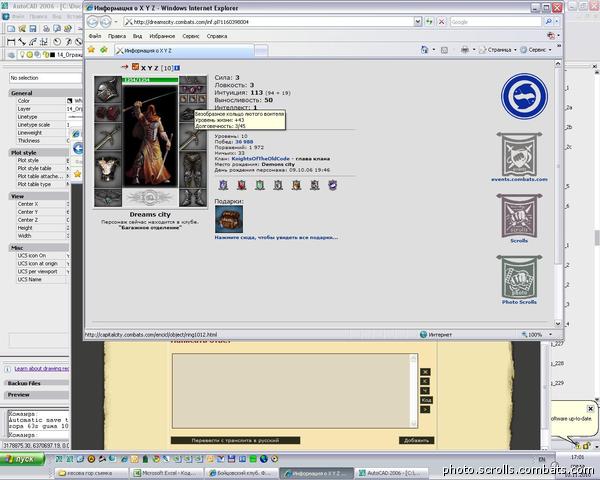The width and height of the screenshot is (600, 480).
Task: Open the Сервис menu in menu bar
Action: (x=191, y=36)
